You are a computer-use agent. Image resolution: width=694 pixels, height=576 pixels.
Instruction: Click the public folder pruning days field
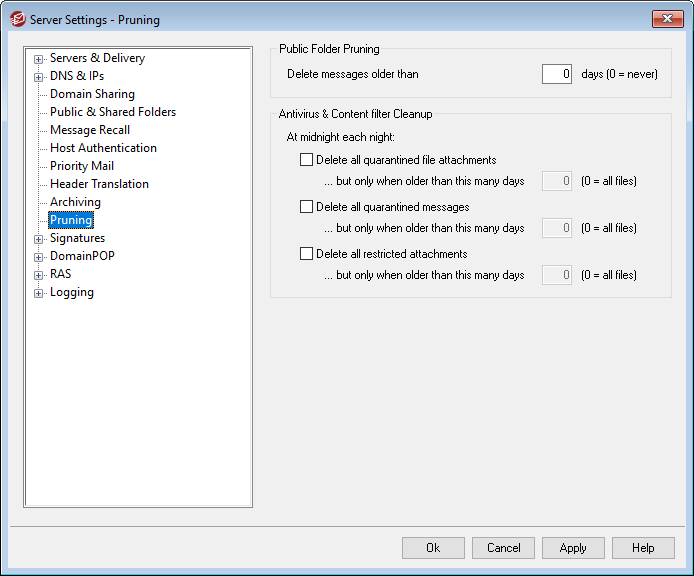[557, 74]
